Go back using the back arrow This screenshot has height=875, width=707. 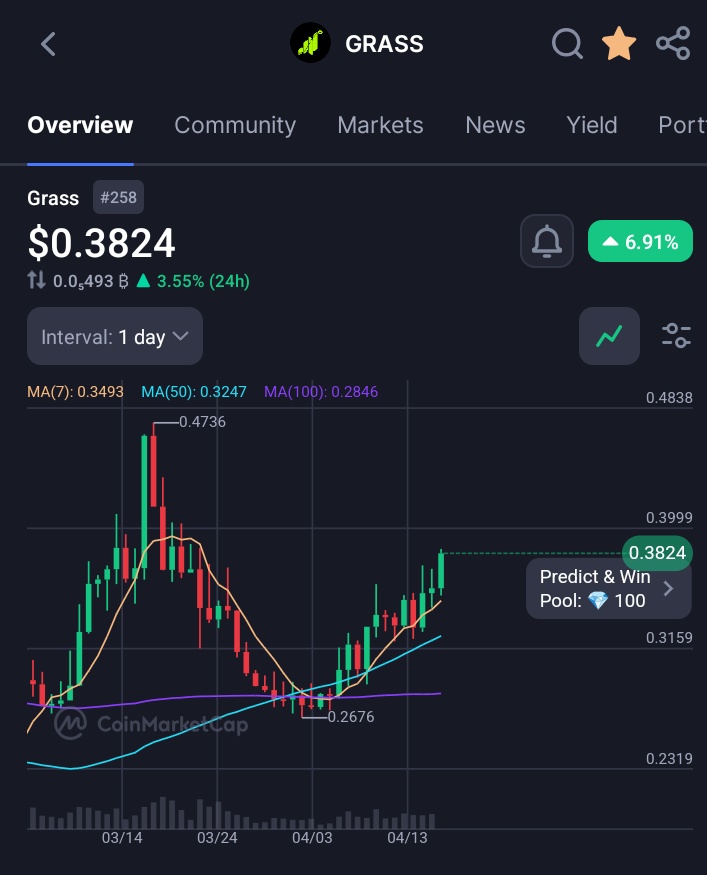point(48,44)
